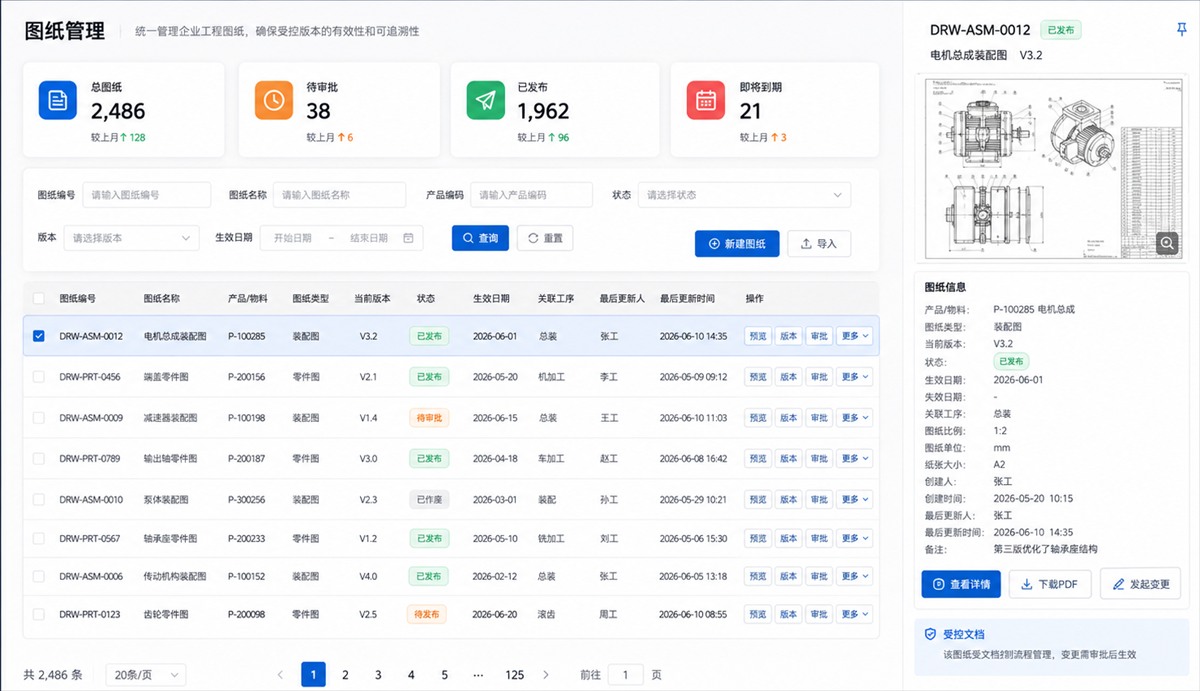Image resolution: width=1200 pixels, height=691 pixels.
Task: Click the pin icon in detail panel header
Action: pos(1181,30)
